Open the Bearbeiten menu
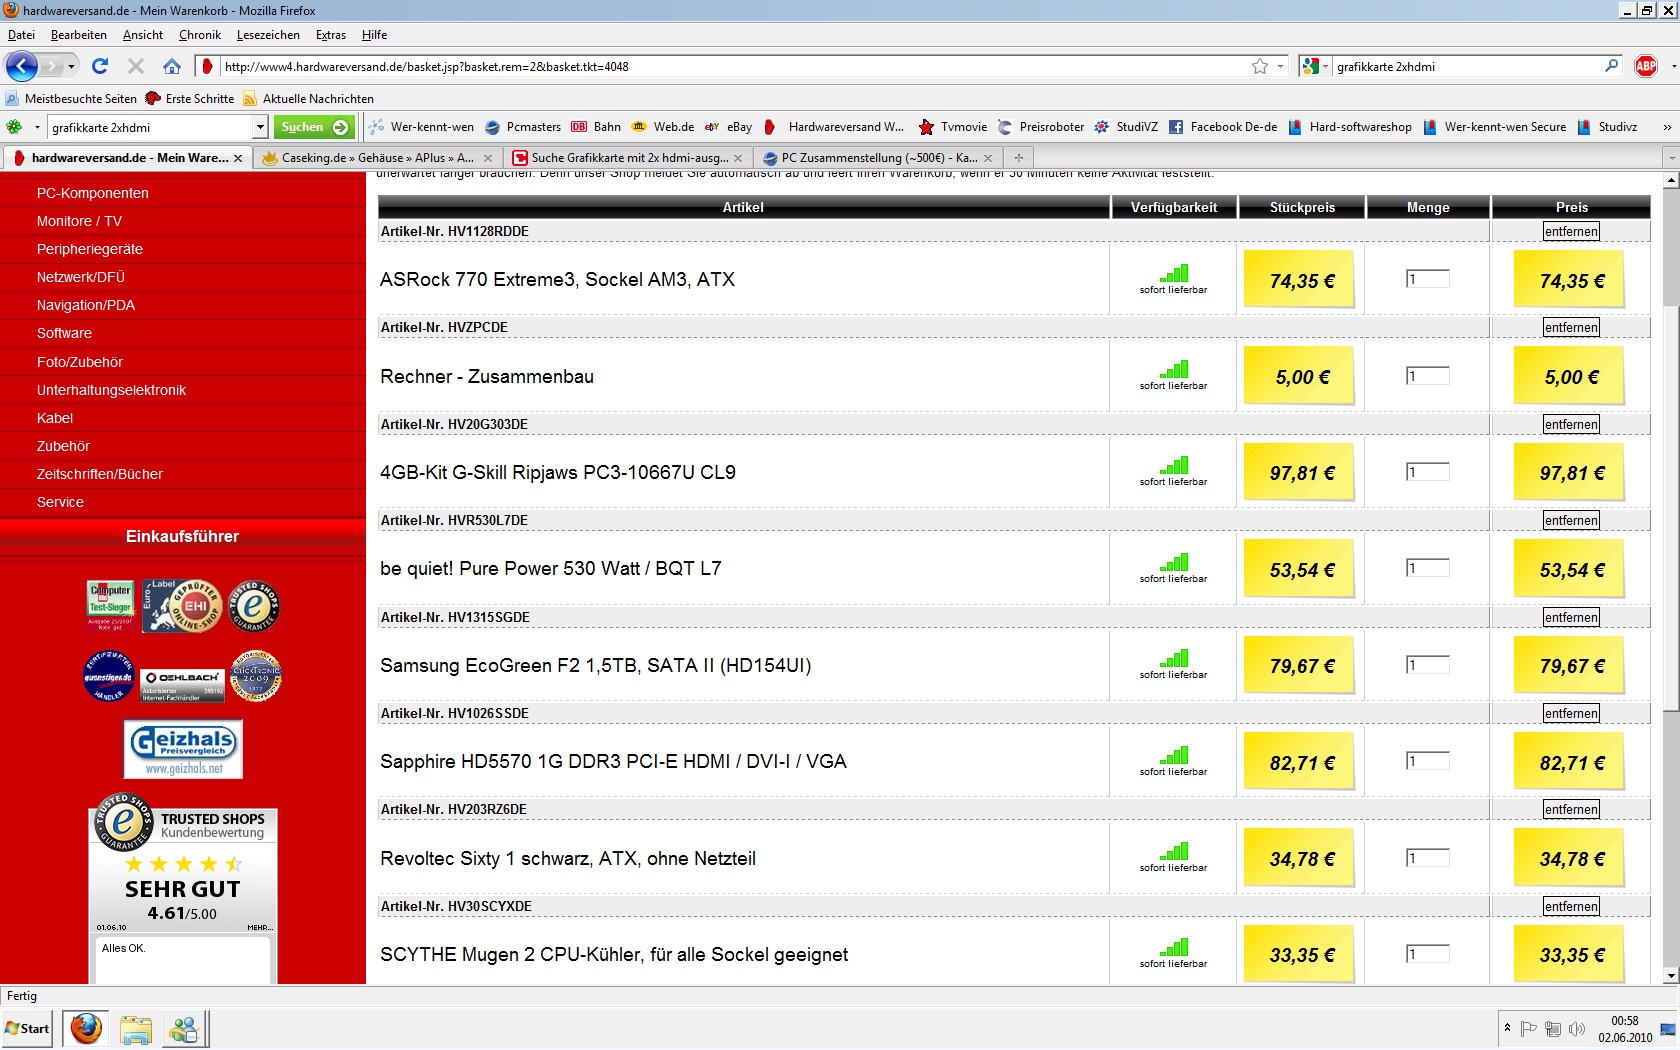This screenshot has width=1680, height=1050. pos(79,35)
